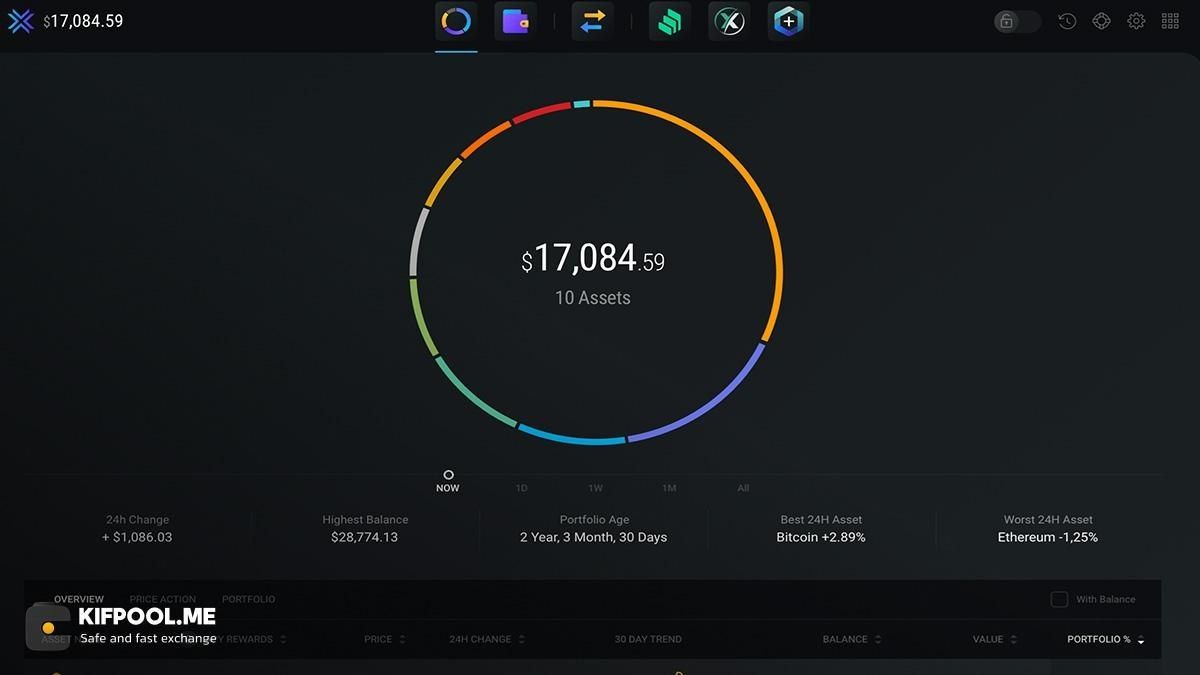Open the Wallet section
The width and height of the screenshot is (1200, 675).
tap(515, 20)
